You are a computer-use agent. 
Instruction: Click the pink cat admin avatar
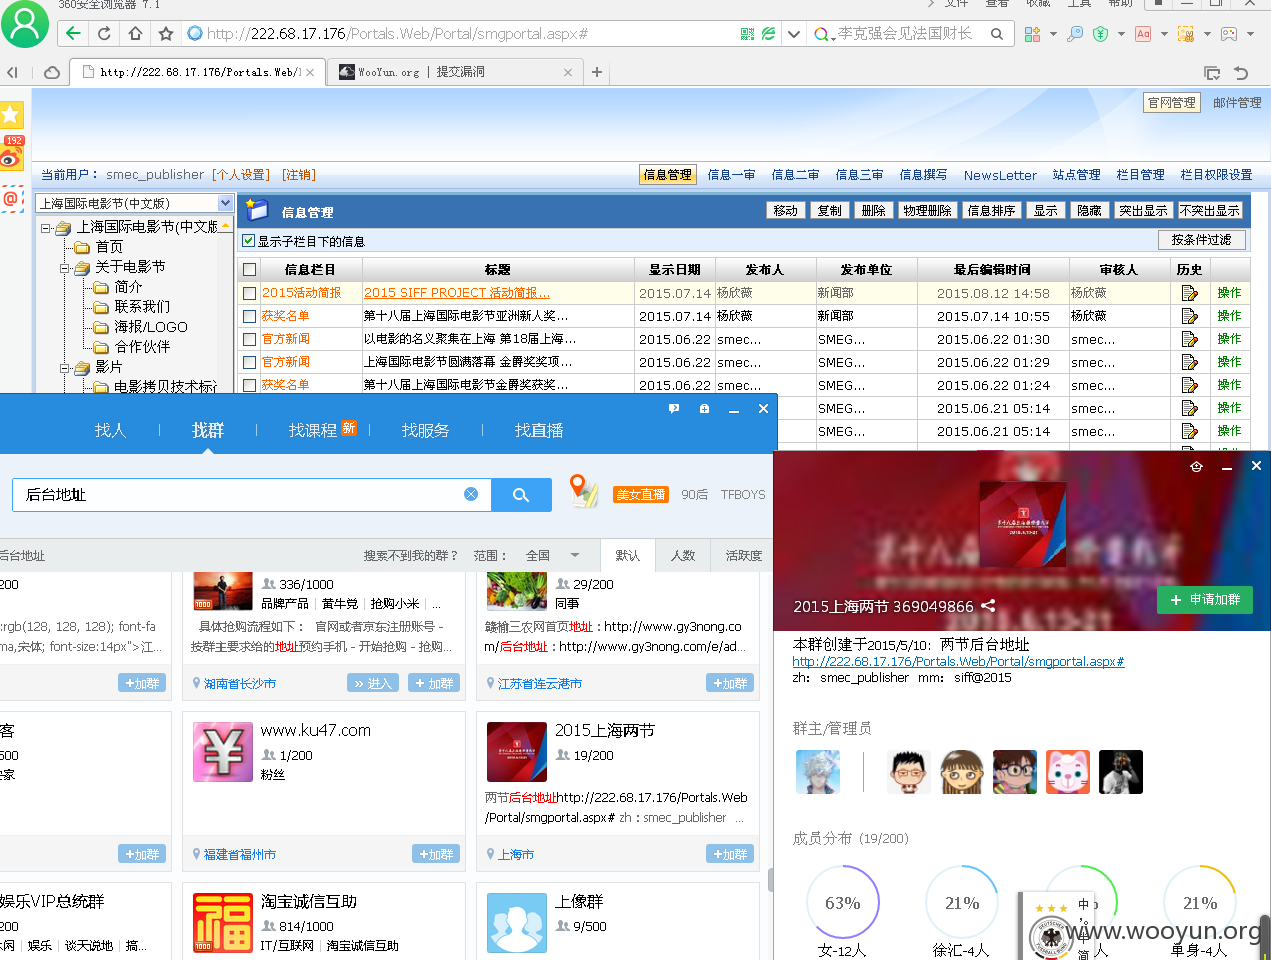coord(1068,772)
